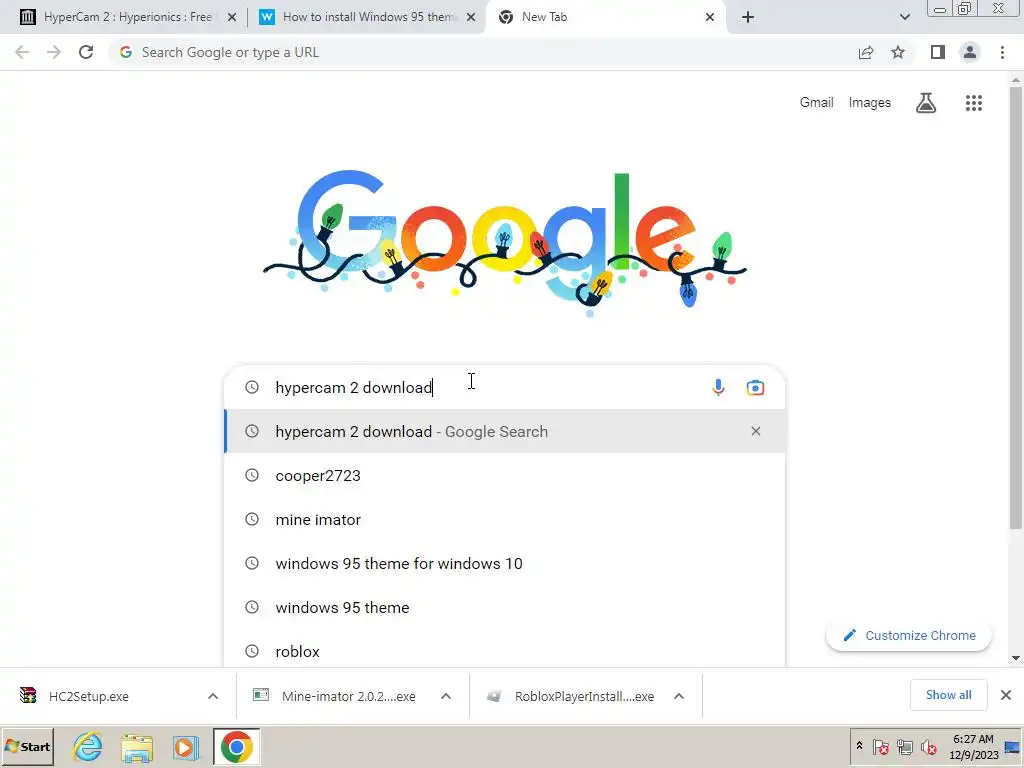Expand options for RobloxPlayerInstaller download
The height and width of the screenshot is (768, 1024).
tap(679, 696)
